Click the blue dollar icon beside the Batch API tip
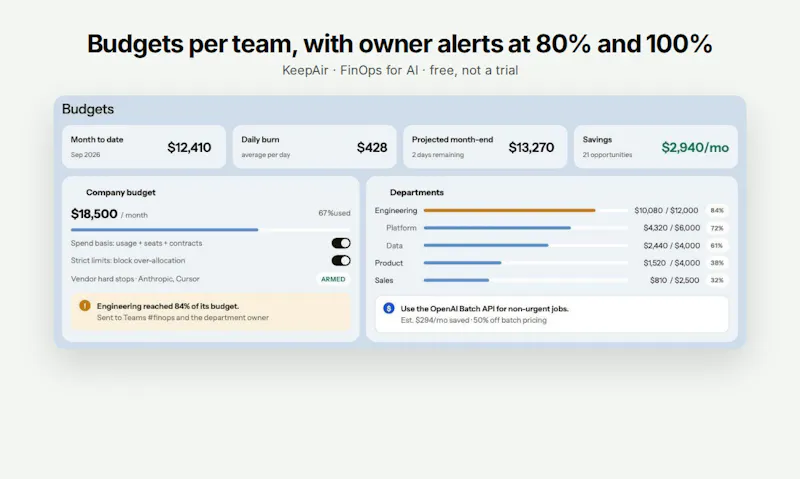The image size is (800, 479). (389, 308)
